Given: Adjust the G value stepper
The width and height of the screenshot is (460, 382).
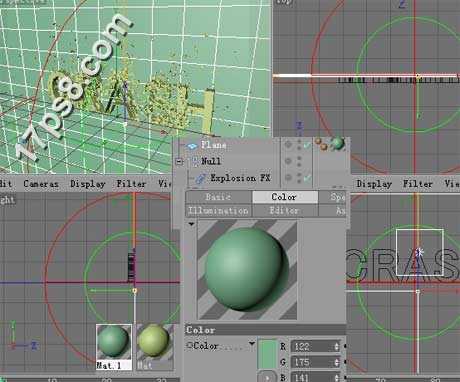Looking at the screenshot, I should tap(337, 362).
